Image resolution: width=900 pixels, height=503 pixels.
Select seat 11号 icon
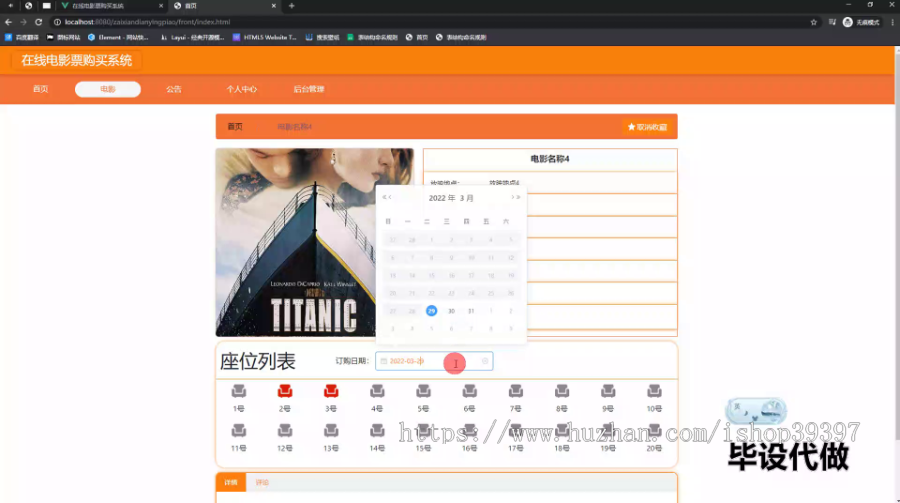click(239, 430)
